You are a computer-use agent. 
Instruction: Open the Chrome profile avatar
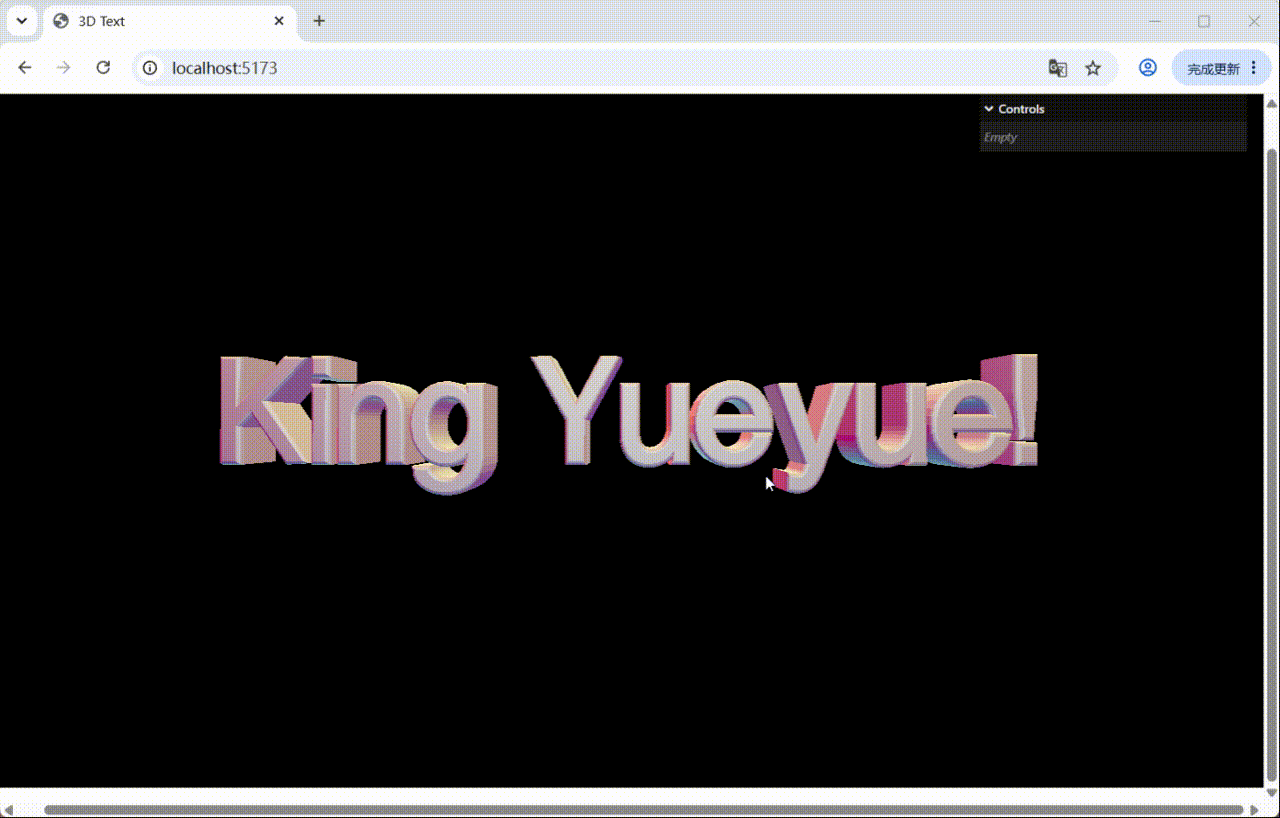[1148, 68]
